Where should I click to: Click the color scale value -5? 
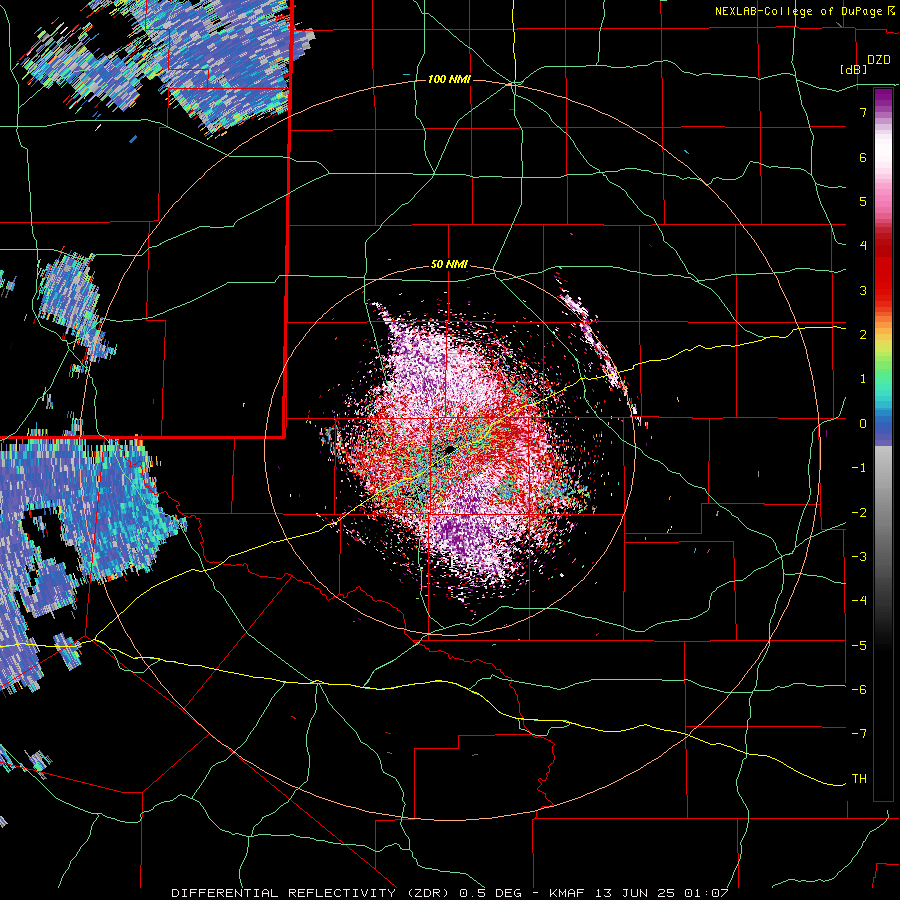pyautogui.click(x=859, y=646)
